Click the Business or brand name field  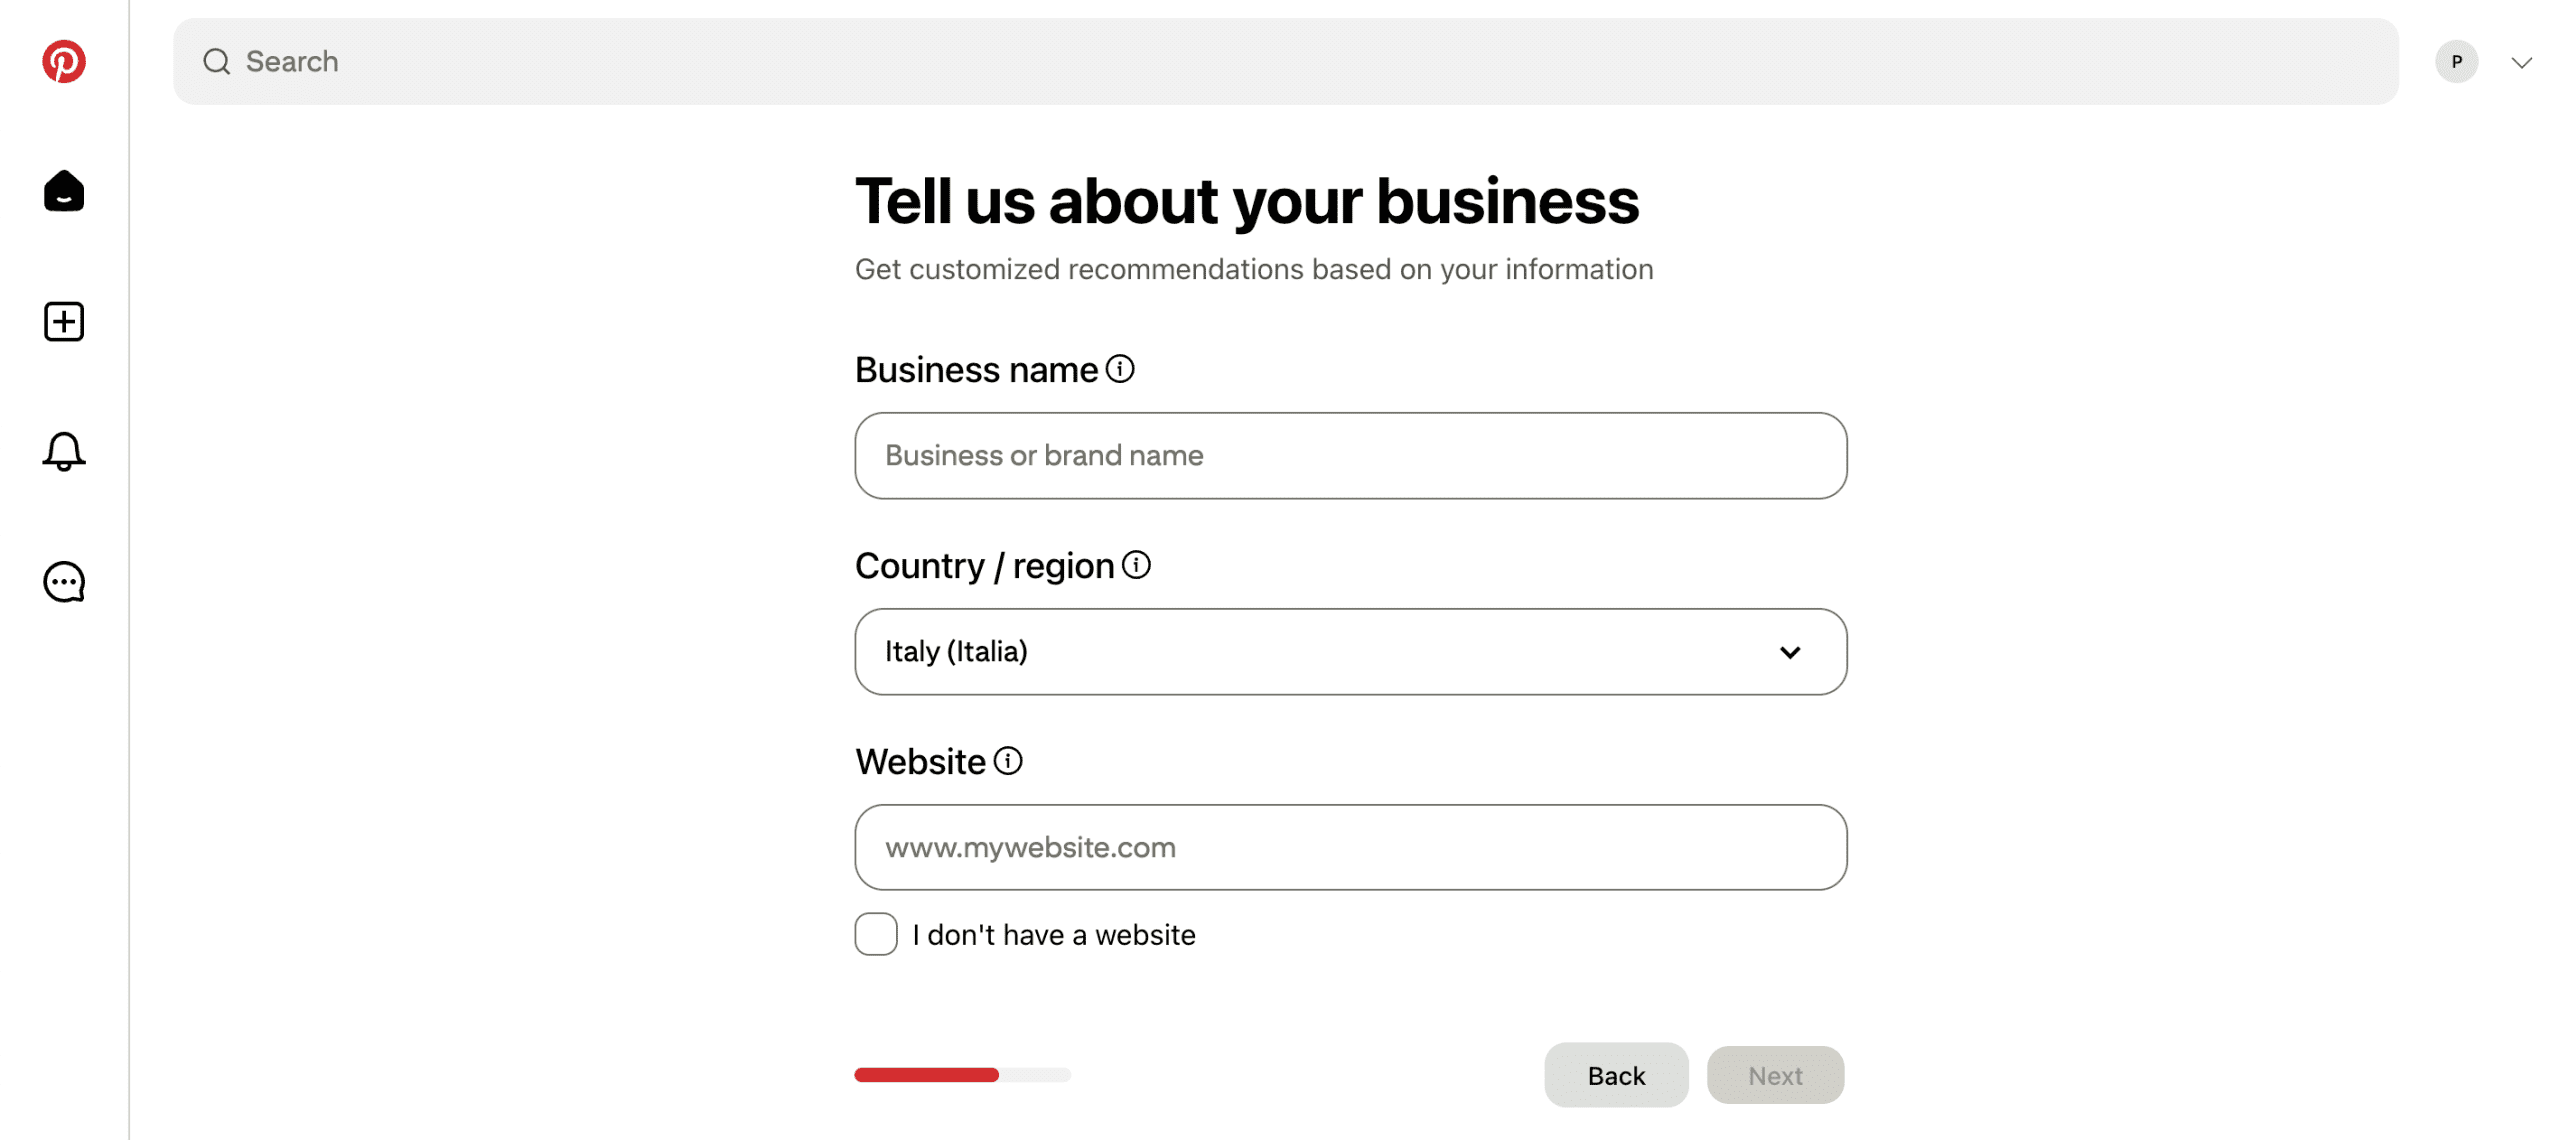(x=1350, y=456)
